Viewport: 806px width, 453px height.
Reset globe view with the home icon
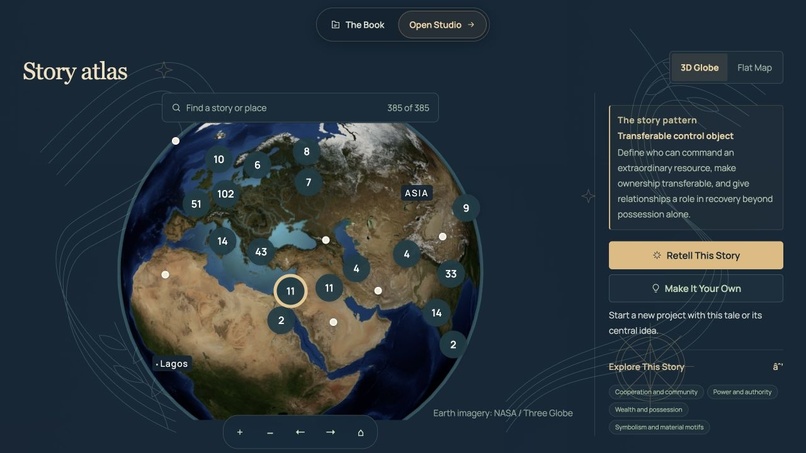pos(361,432)
